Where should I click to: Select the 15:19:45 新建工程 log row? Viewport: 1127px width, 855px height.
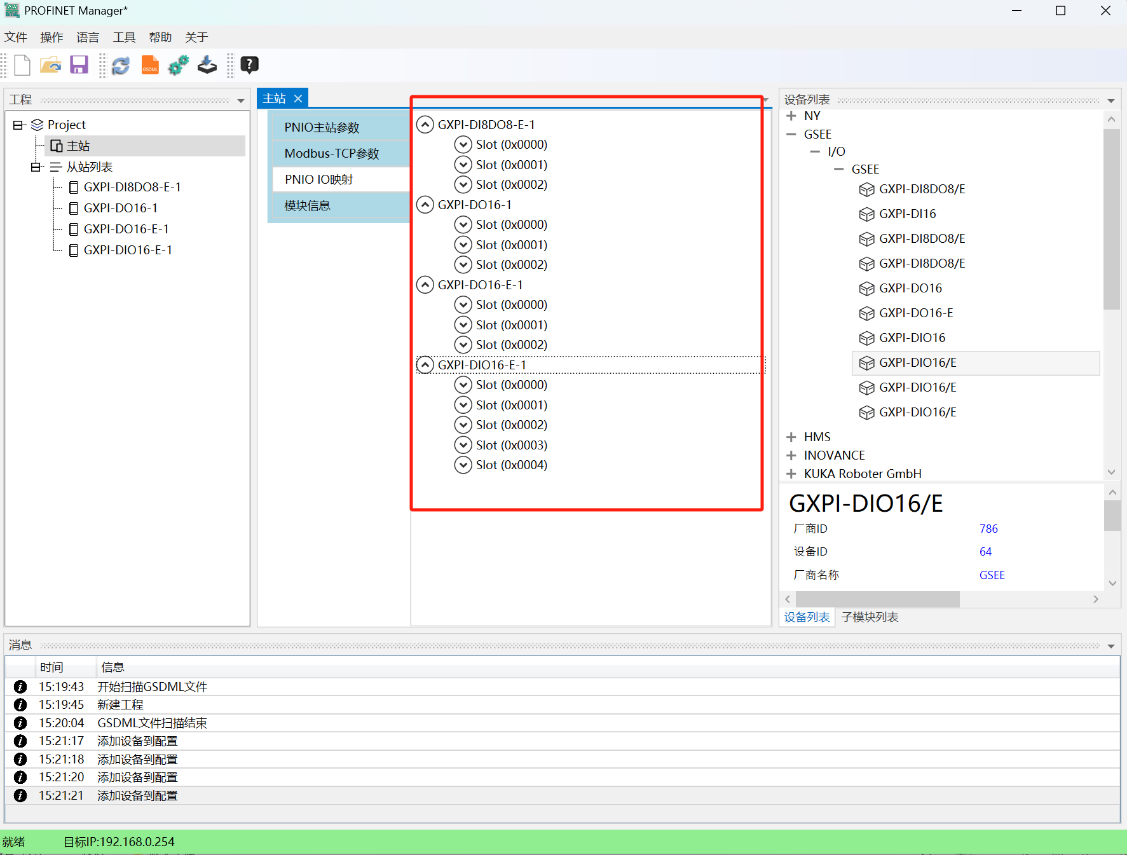tap(562, 705)
